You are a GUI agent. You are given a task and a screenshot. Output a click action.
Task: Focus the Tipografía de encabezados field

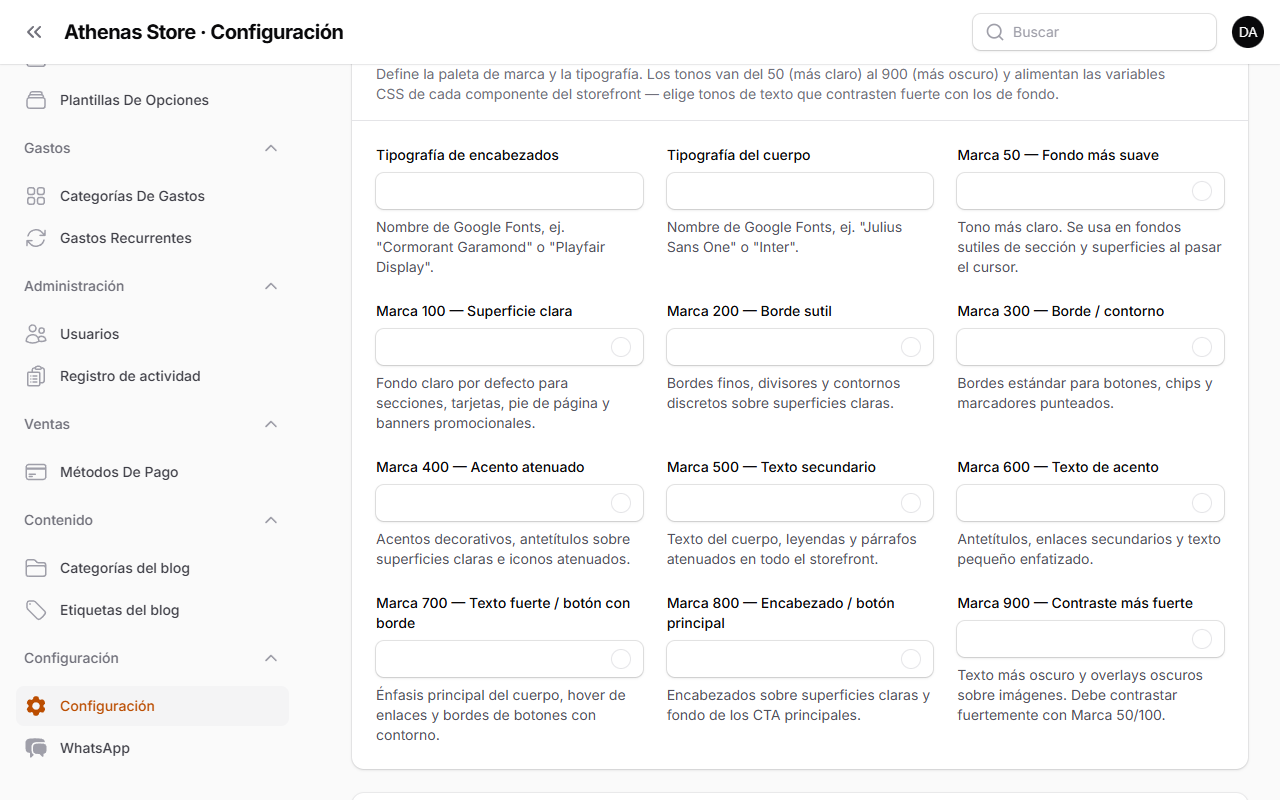[x=509, y=191]
